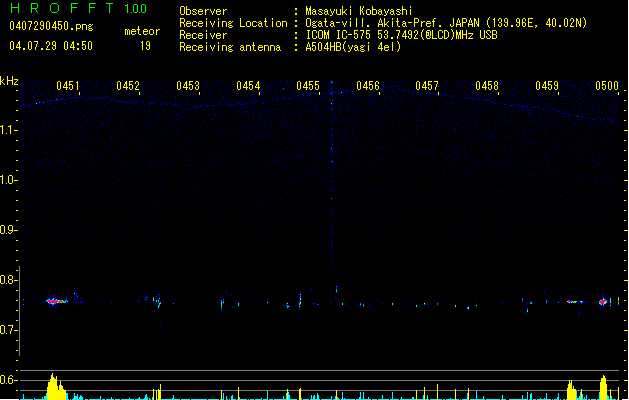Click the date stamp 04.07.29 04:50
Image resolution: width=629 pixels, height=400 pixels.
click(x=51, y=46)
